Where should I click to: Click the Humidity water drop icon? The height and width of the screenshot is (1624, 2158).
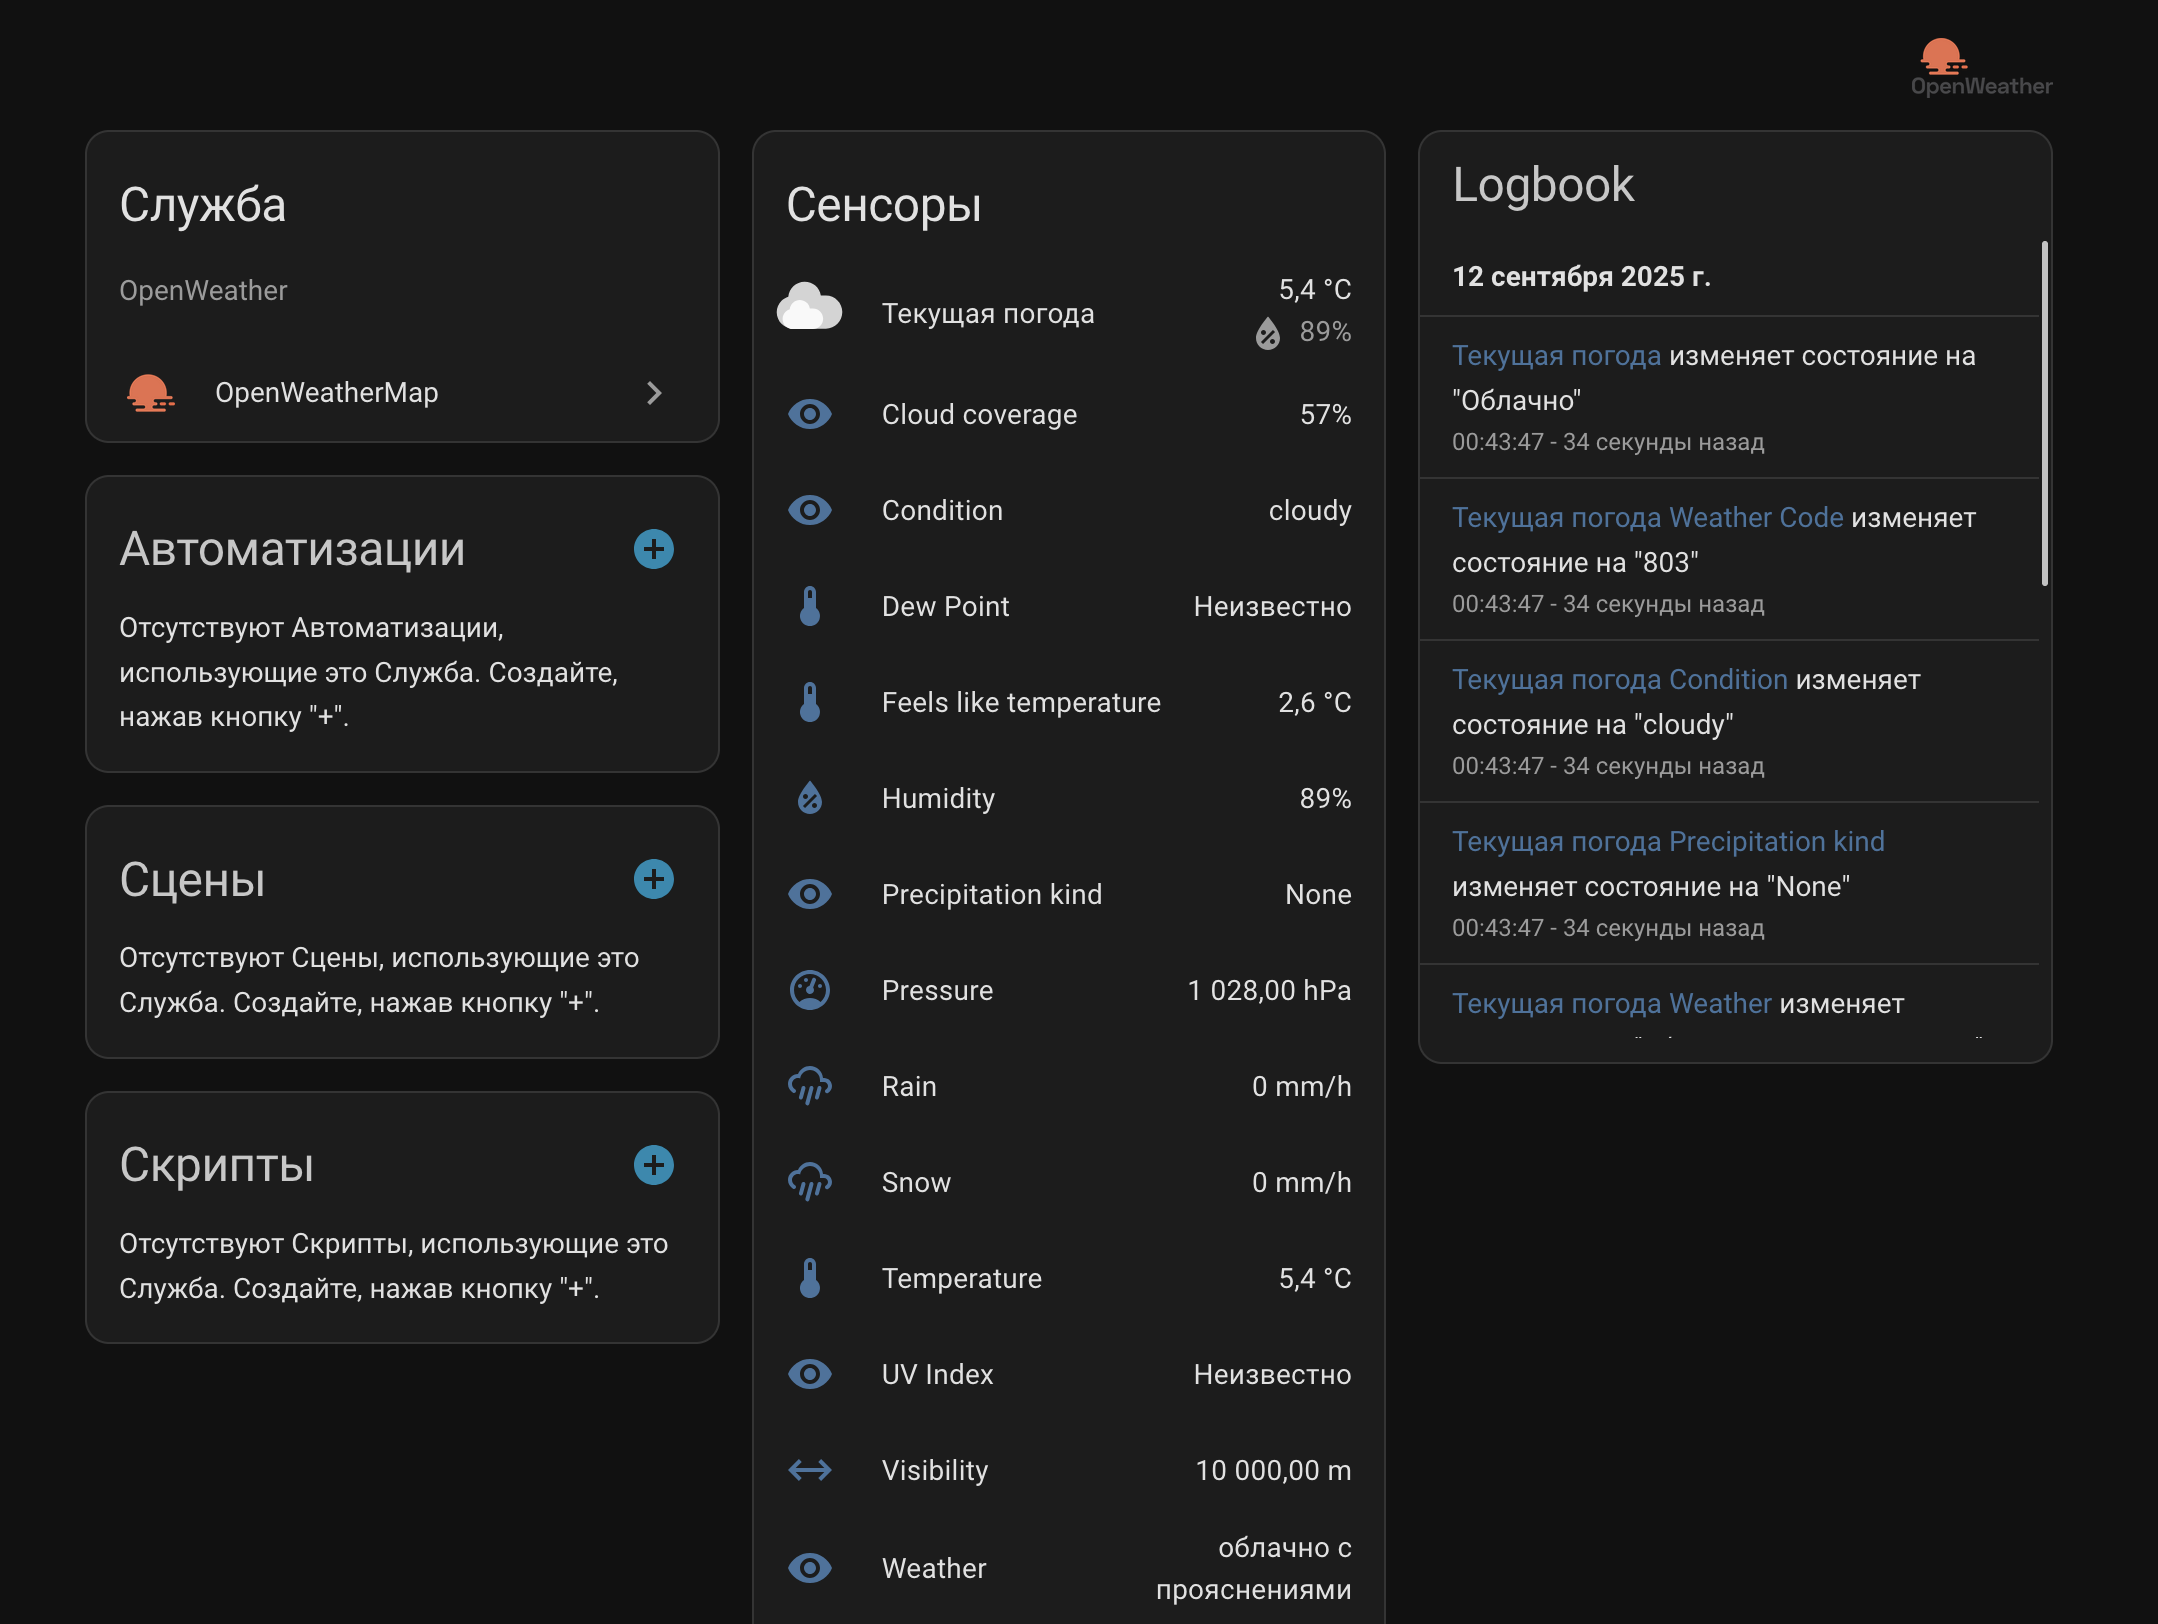point(809,798)
